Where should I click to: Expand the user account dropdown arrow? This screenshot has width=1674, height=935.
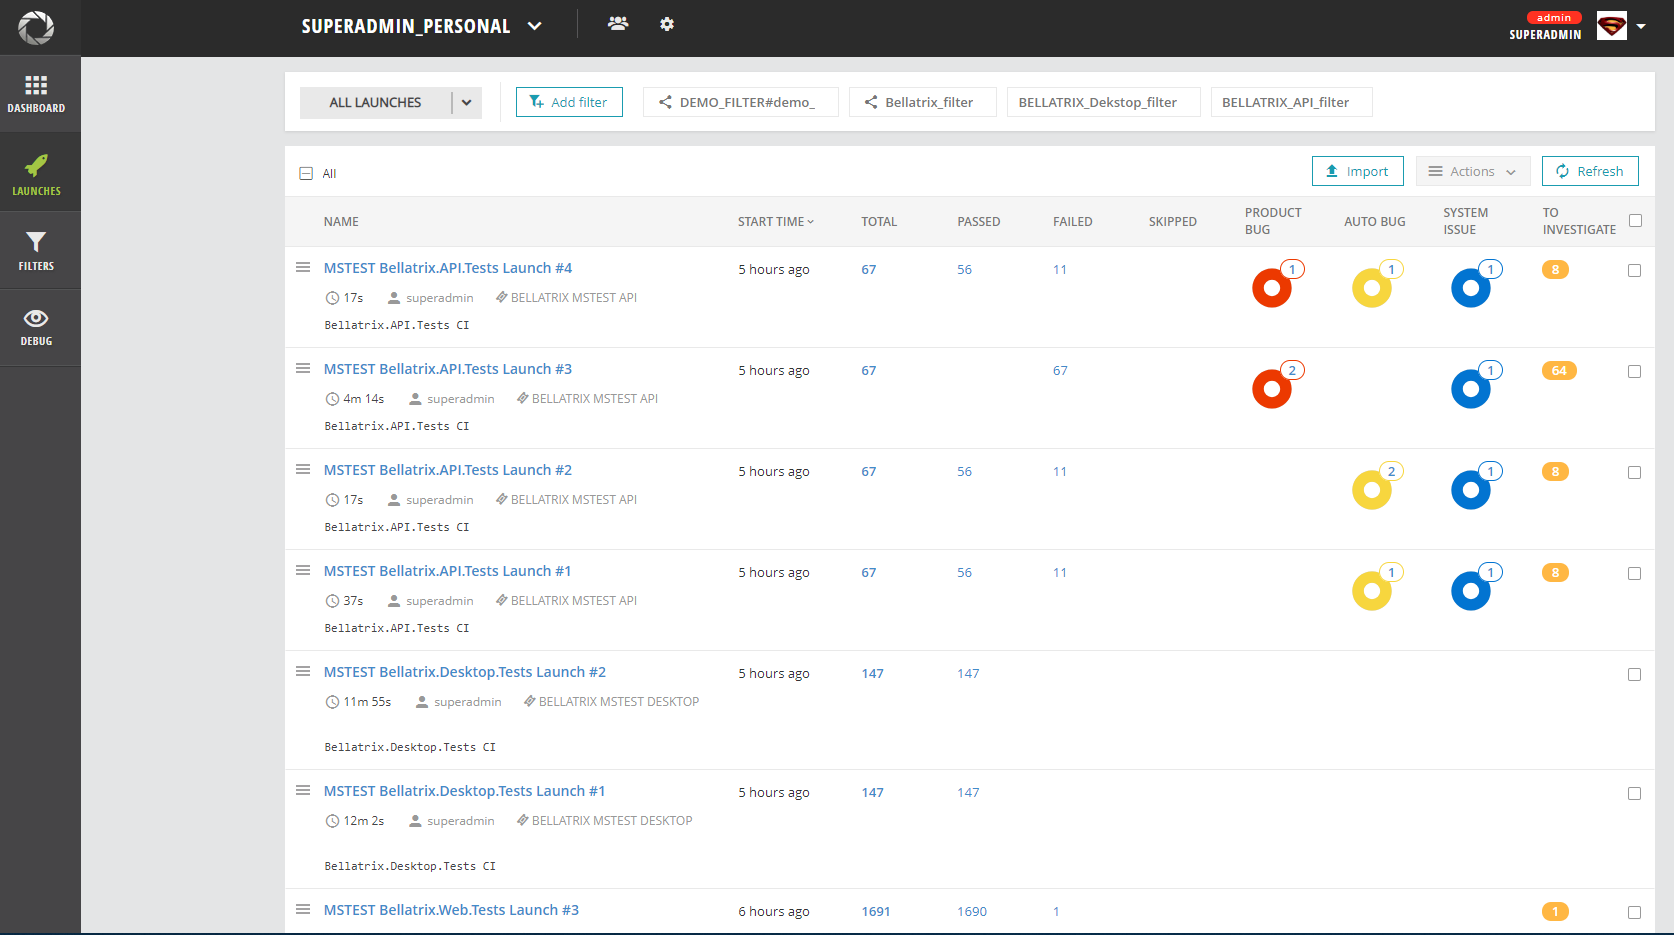[x=1641, y=27]
